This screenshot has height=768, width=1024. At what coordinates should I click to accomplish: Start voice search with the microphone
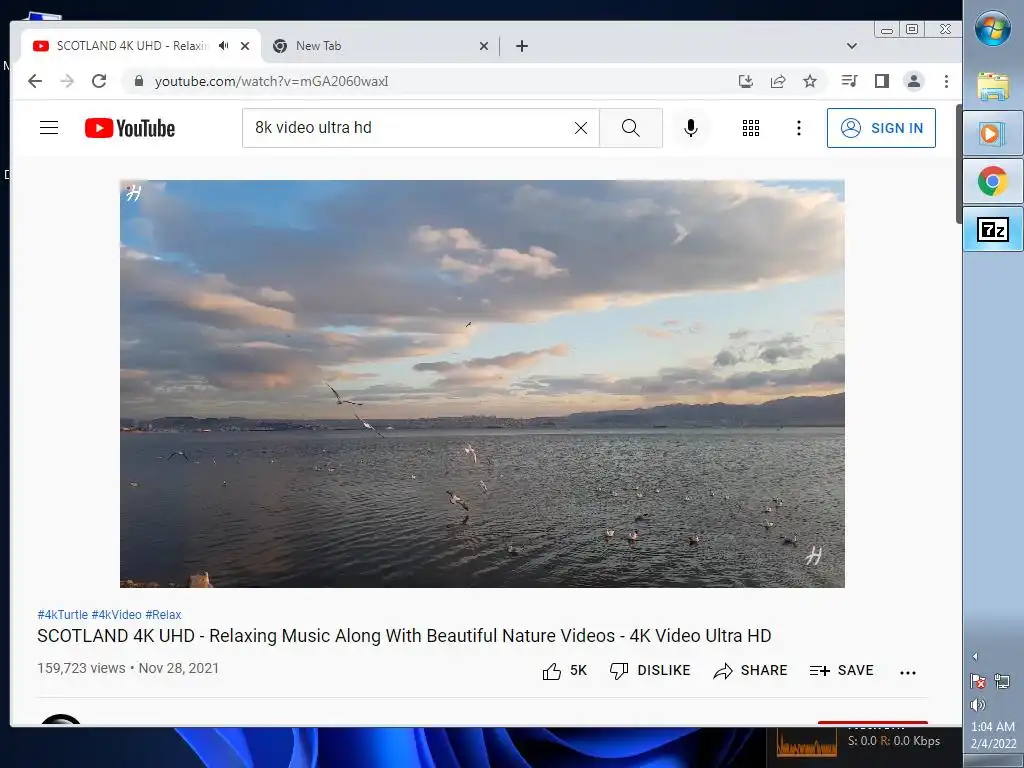click(691, 128)
